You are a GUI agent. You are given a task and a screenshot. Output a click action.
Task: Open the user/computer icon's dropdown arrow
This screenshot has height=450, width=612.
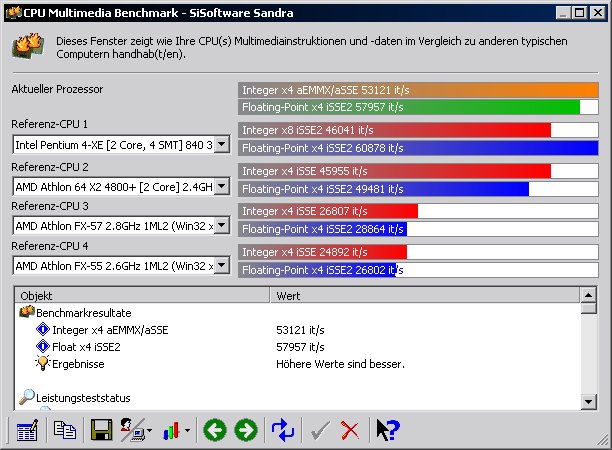tap(149, 430)
